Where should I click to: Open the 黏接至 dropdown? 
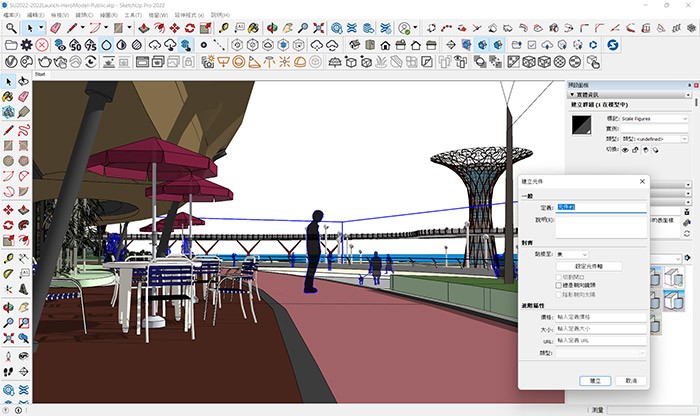pyautogui.click(x=570, y=255)
